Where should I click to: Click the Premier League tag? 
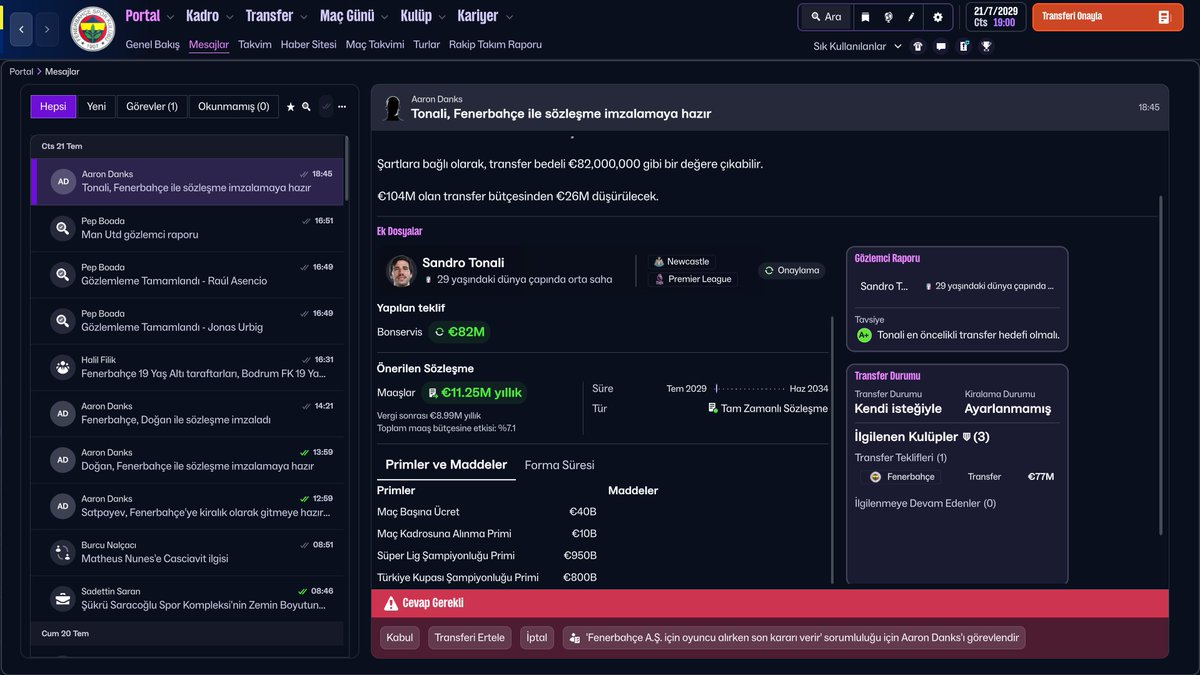[693, 279]
